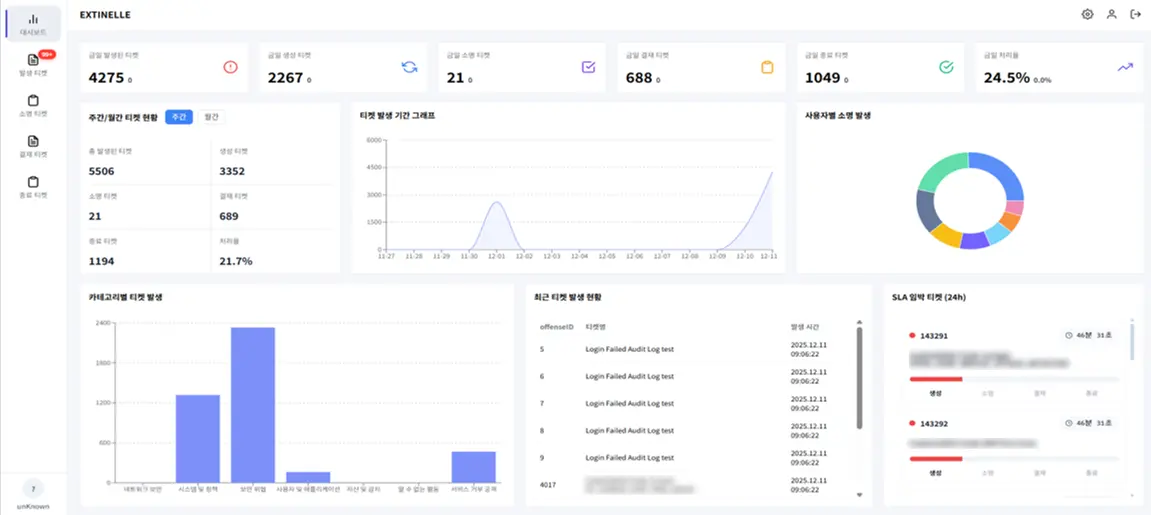The width and height of the screenshot is (1151, 515).
Task: Click the EXTINELLE title link
Action: pos(105,15)
